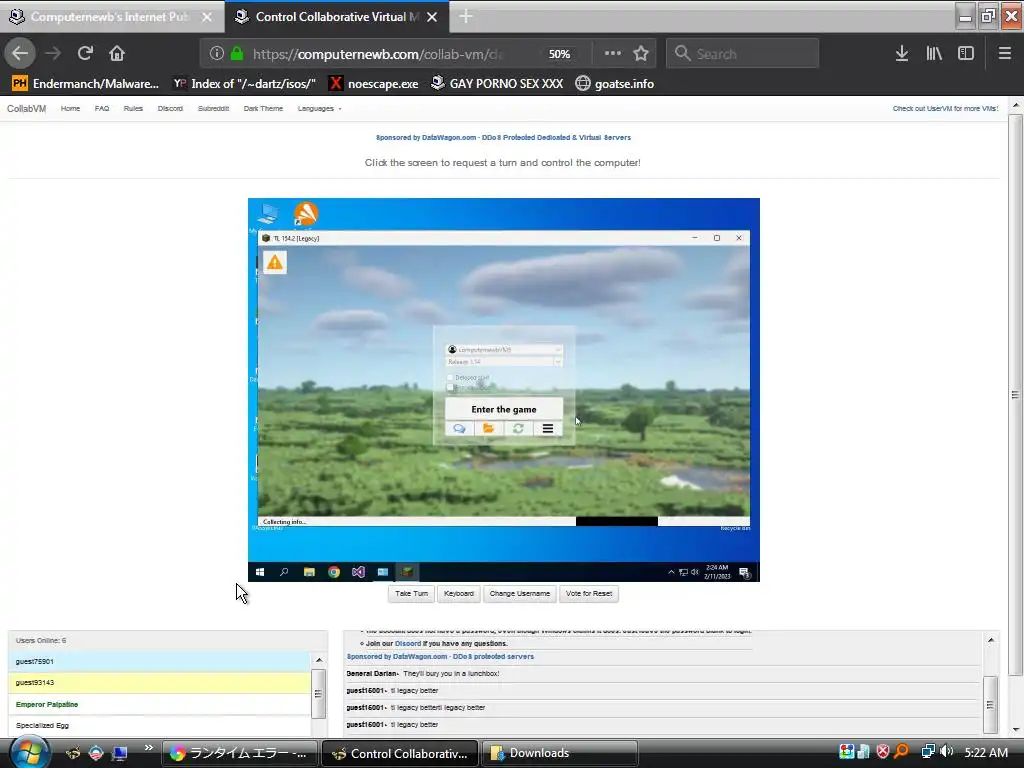Image resolution: width=1024 pixels, height=768 pixels.
Task: Open the Firefox downloads panel
Action: pyautogui.click(x=902, y=54)
